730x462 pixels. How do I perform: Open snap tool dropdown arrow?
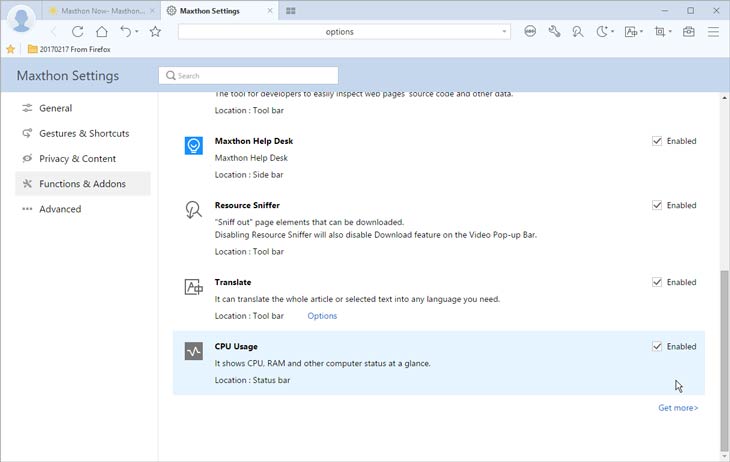(x=670, y=32)
